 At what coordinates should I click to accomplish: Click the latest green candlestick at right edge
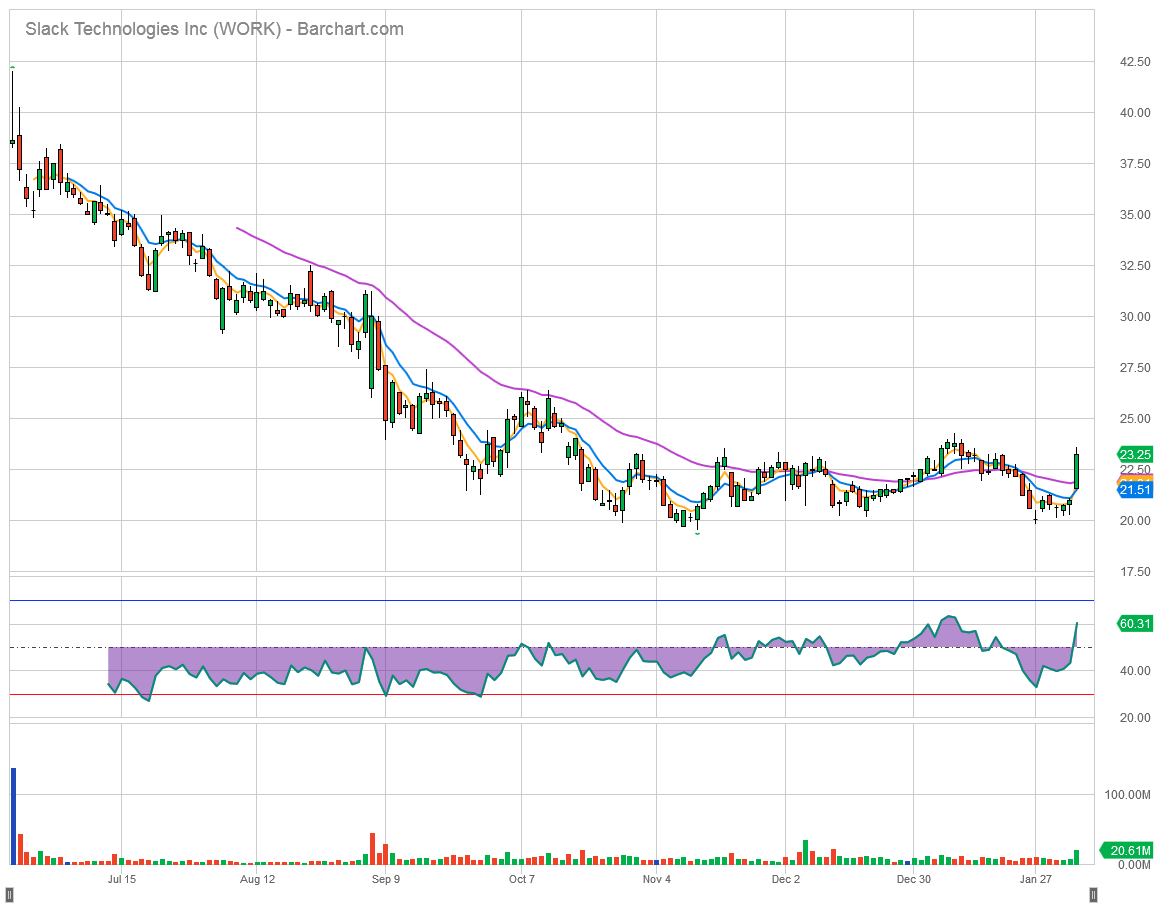[1077, 469]
